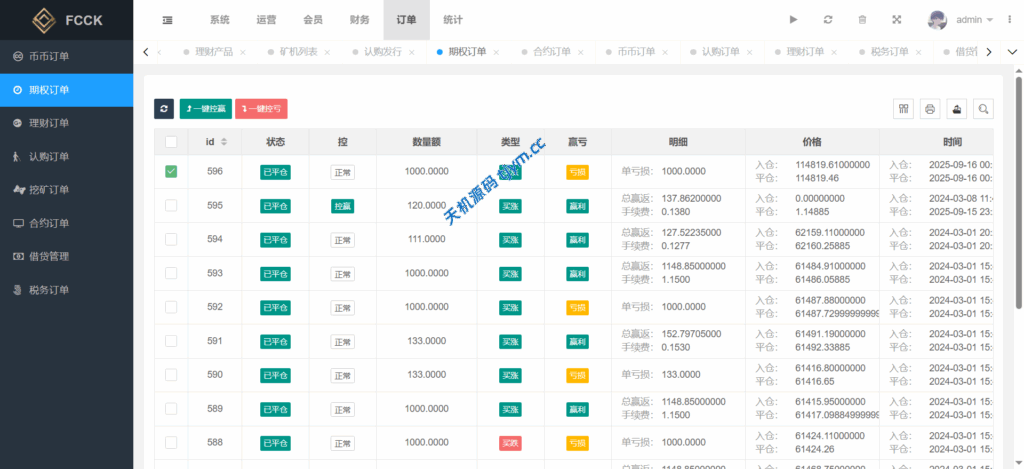1024x469 pixels.
Task: Click the FCCK logo
Action: (x=67, y=20)
